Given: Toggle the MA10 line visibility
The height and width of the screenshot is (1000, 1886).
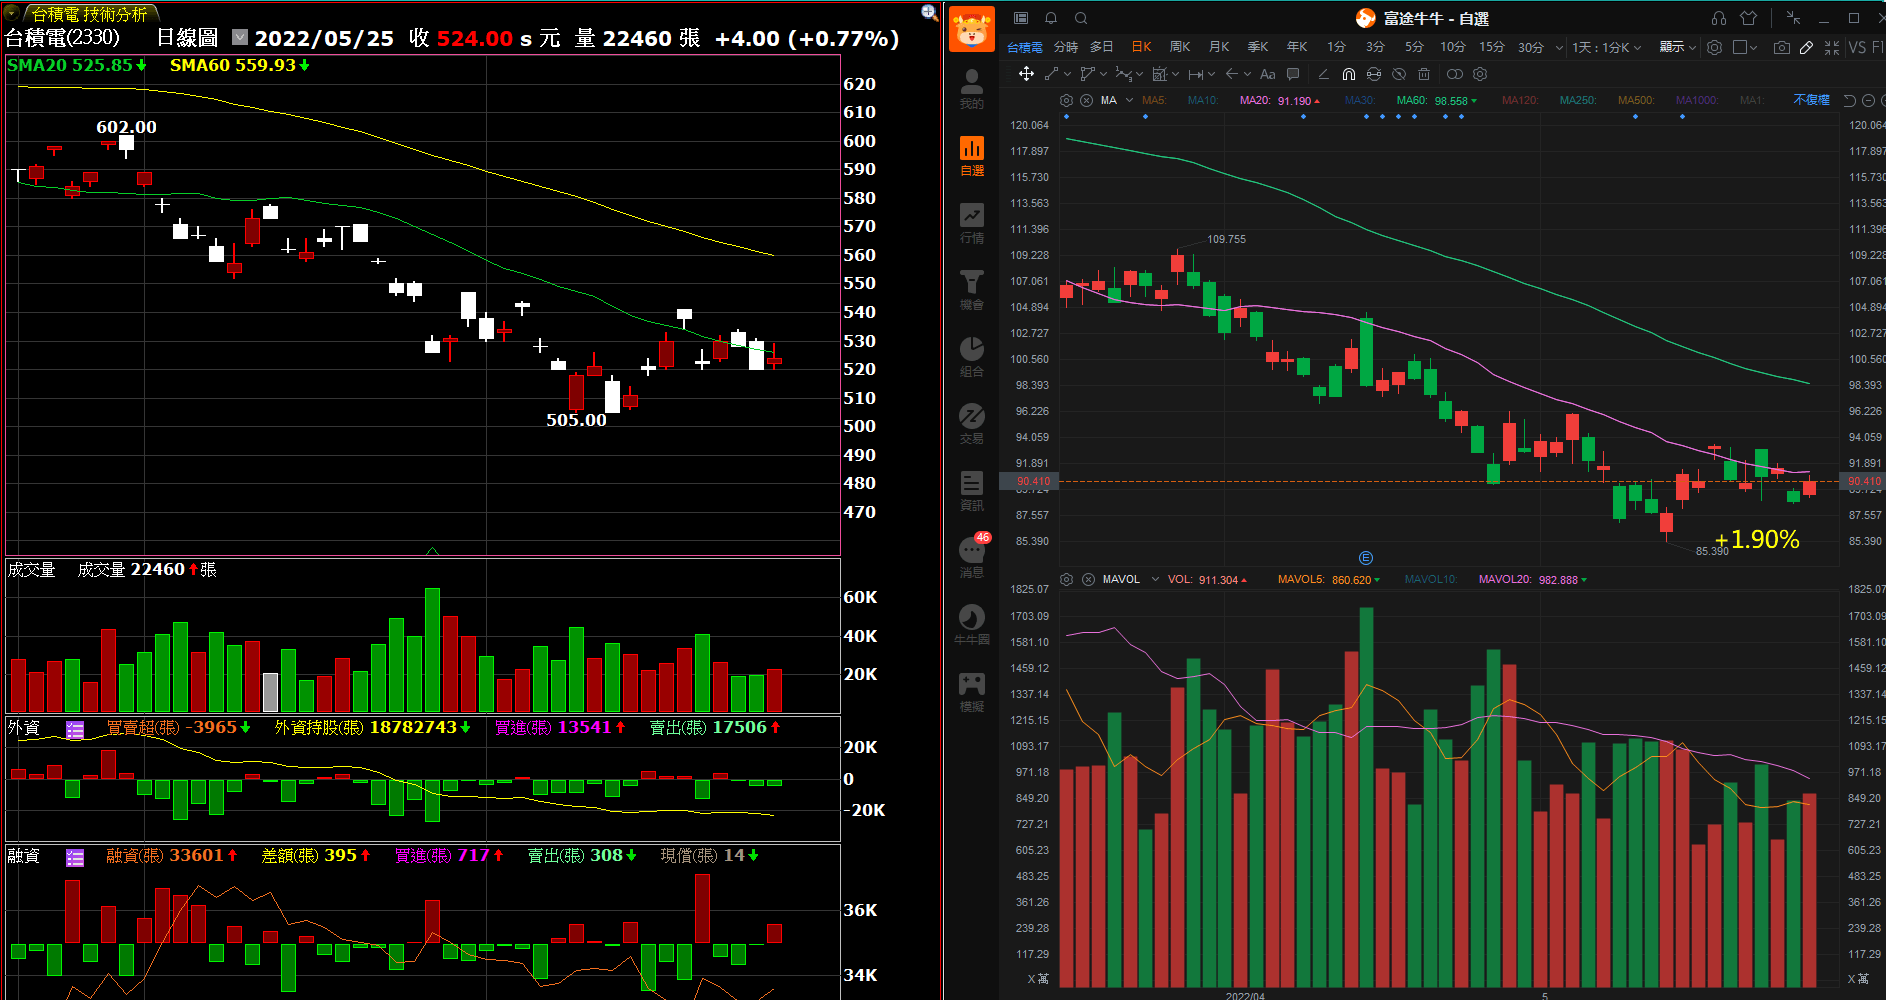Looking at the screenshot, I should [1203, 100].
